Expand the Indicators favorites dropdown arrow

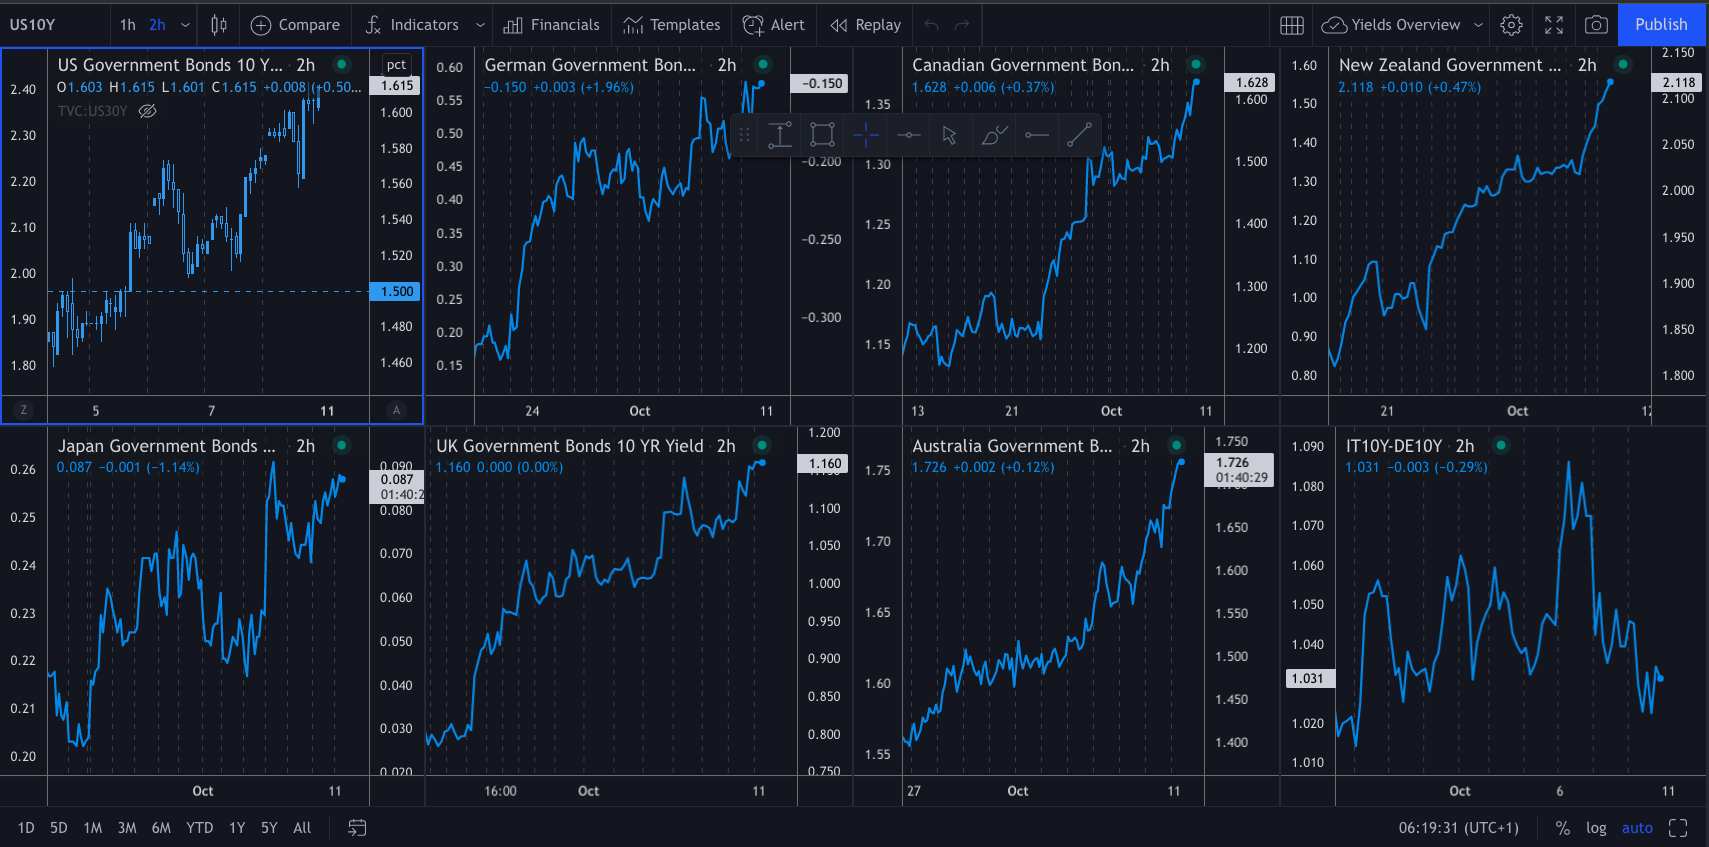[480, 25]
